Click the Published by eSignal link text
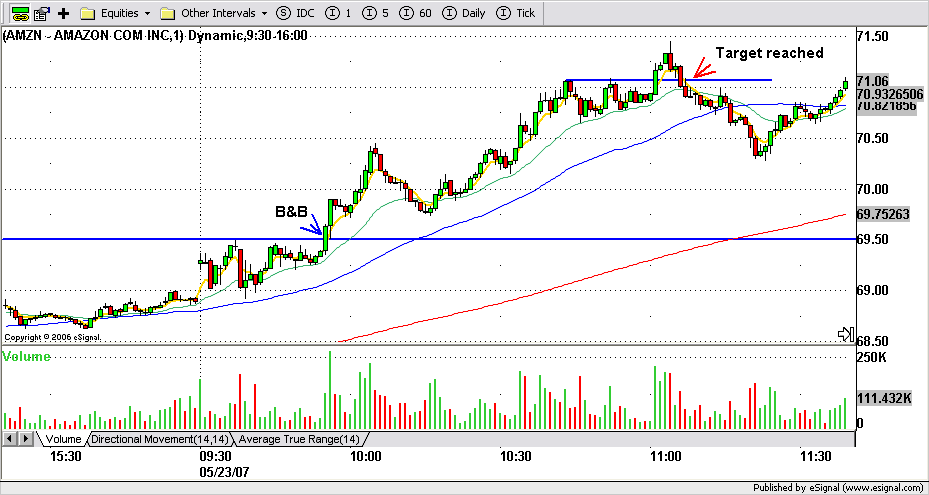The width and height of the screenshot is (929, 495). 840,488
